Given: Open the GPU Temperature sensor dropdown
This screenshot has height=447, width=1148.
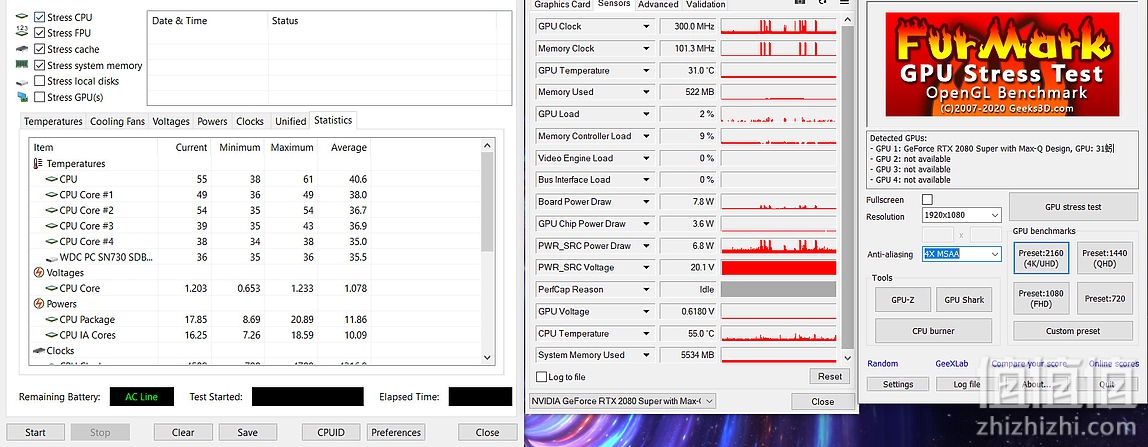Looking at the screenshot, I should pyautogui.click(x=646, y=70).
